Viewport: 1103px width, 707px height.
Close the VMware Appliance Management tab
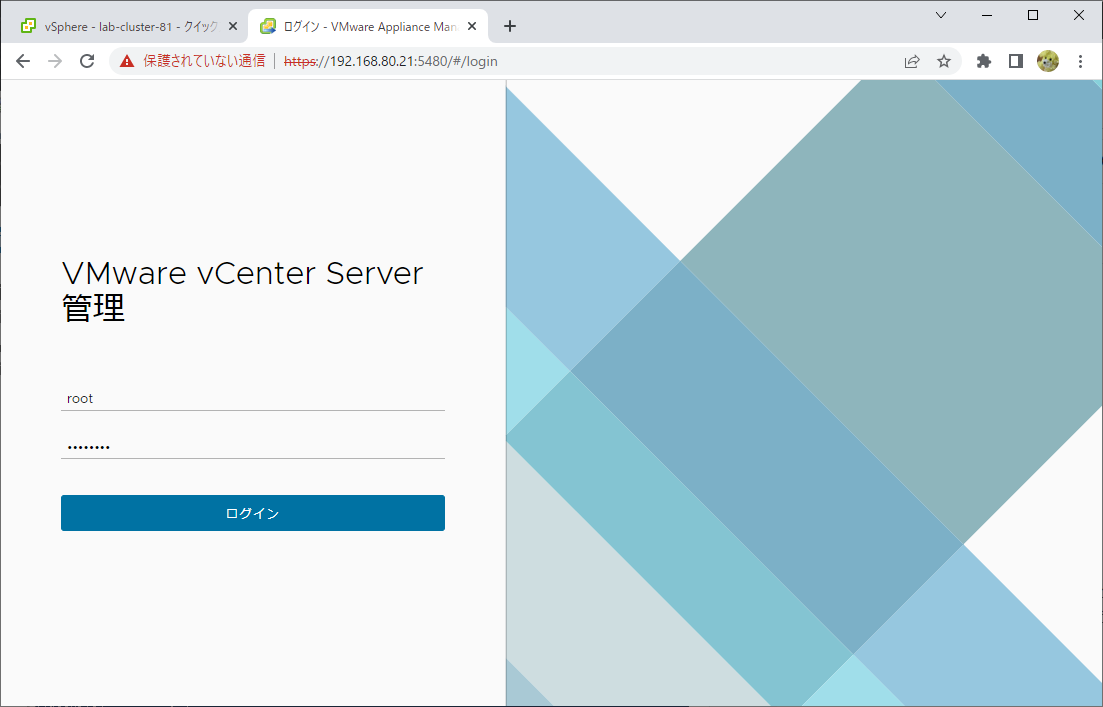coord(472,27)
